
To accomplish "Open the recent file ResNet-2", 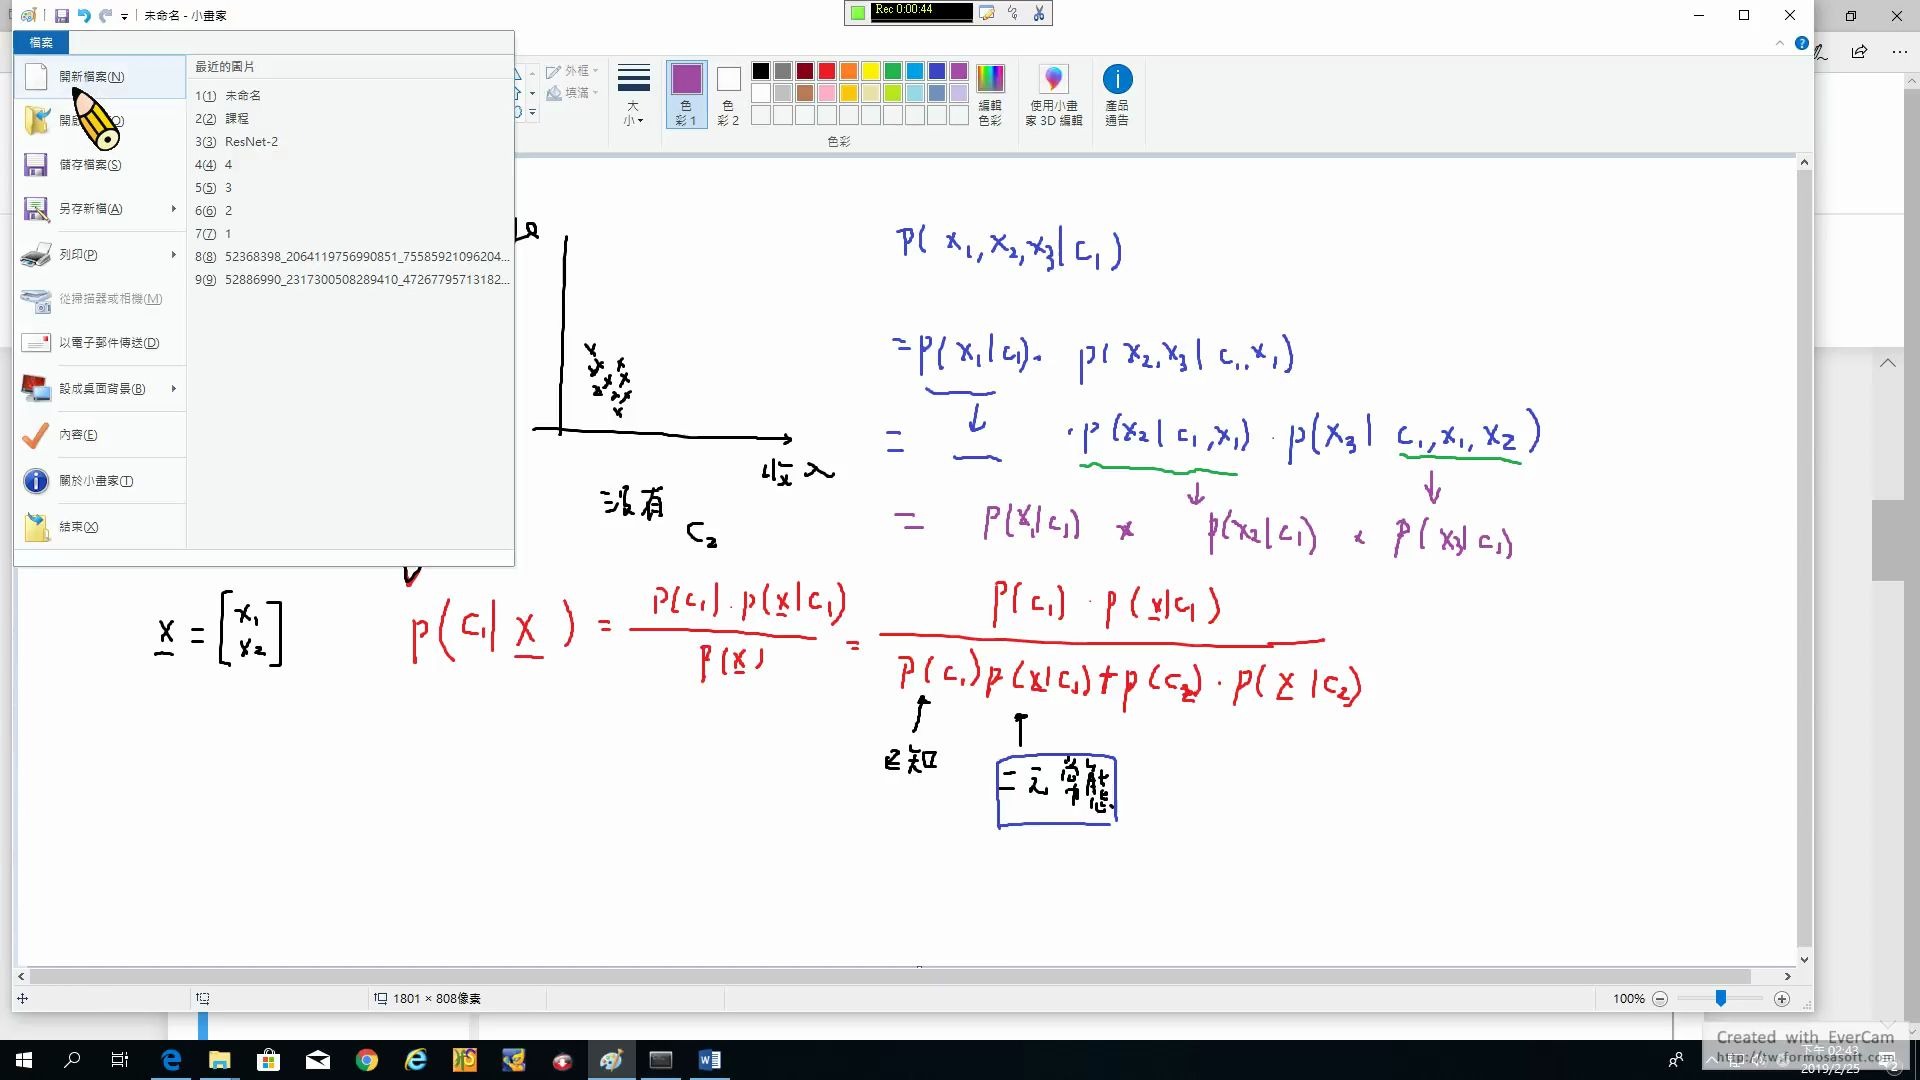I will point(252,141).
